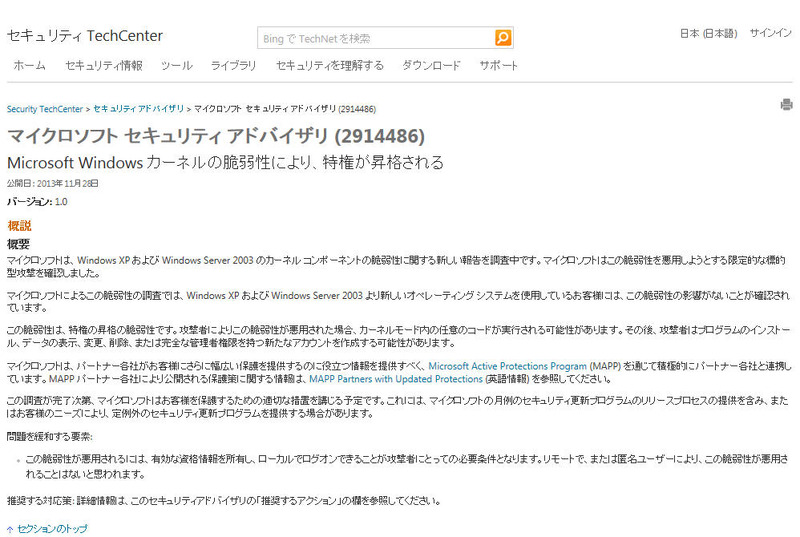Image resolution: width=800 pixels, height=537 pixels.
Task: Open the セキュリティ アドバイザリ breadcrumb link
Action: click(x=139, y=107)
